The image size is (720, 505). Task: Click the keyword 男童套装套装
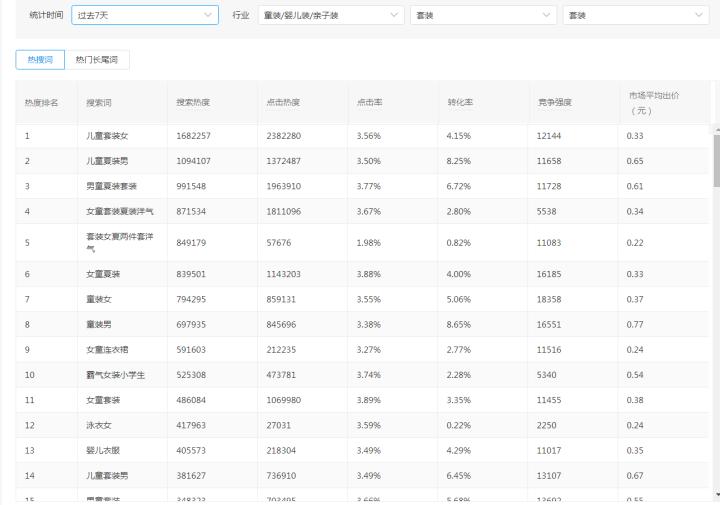pos(112,186)
